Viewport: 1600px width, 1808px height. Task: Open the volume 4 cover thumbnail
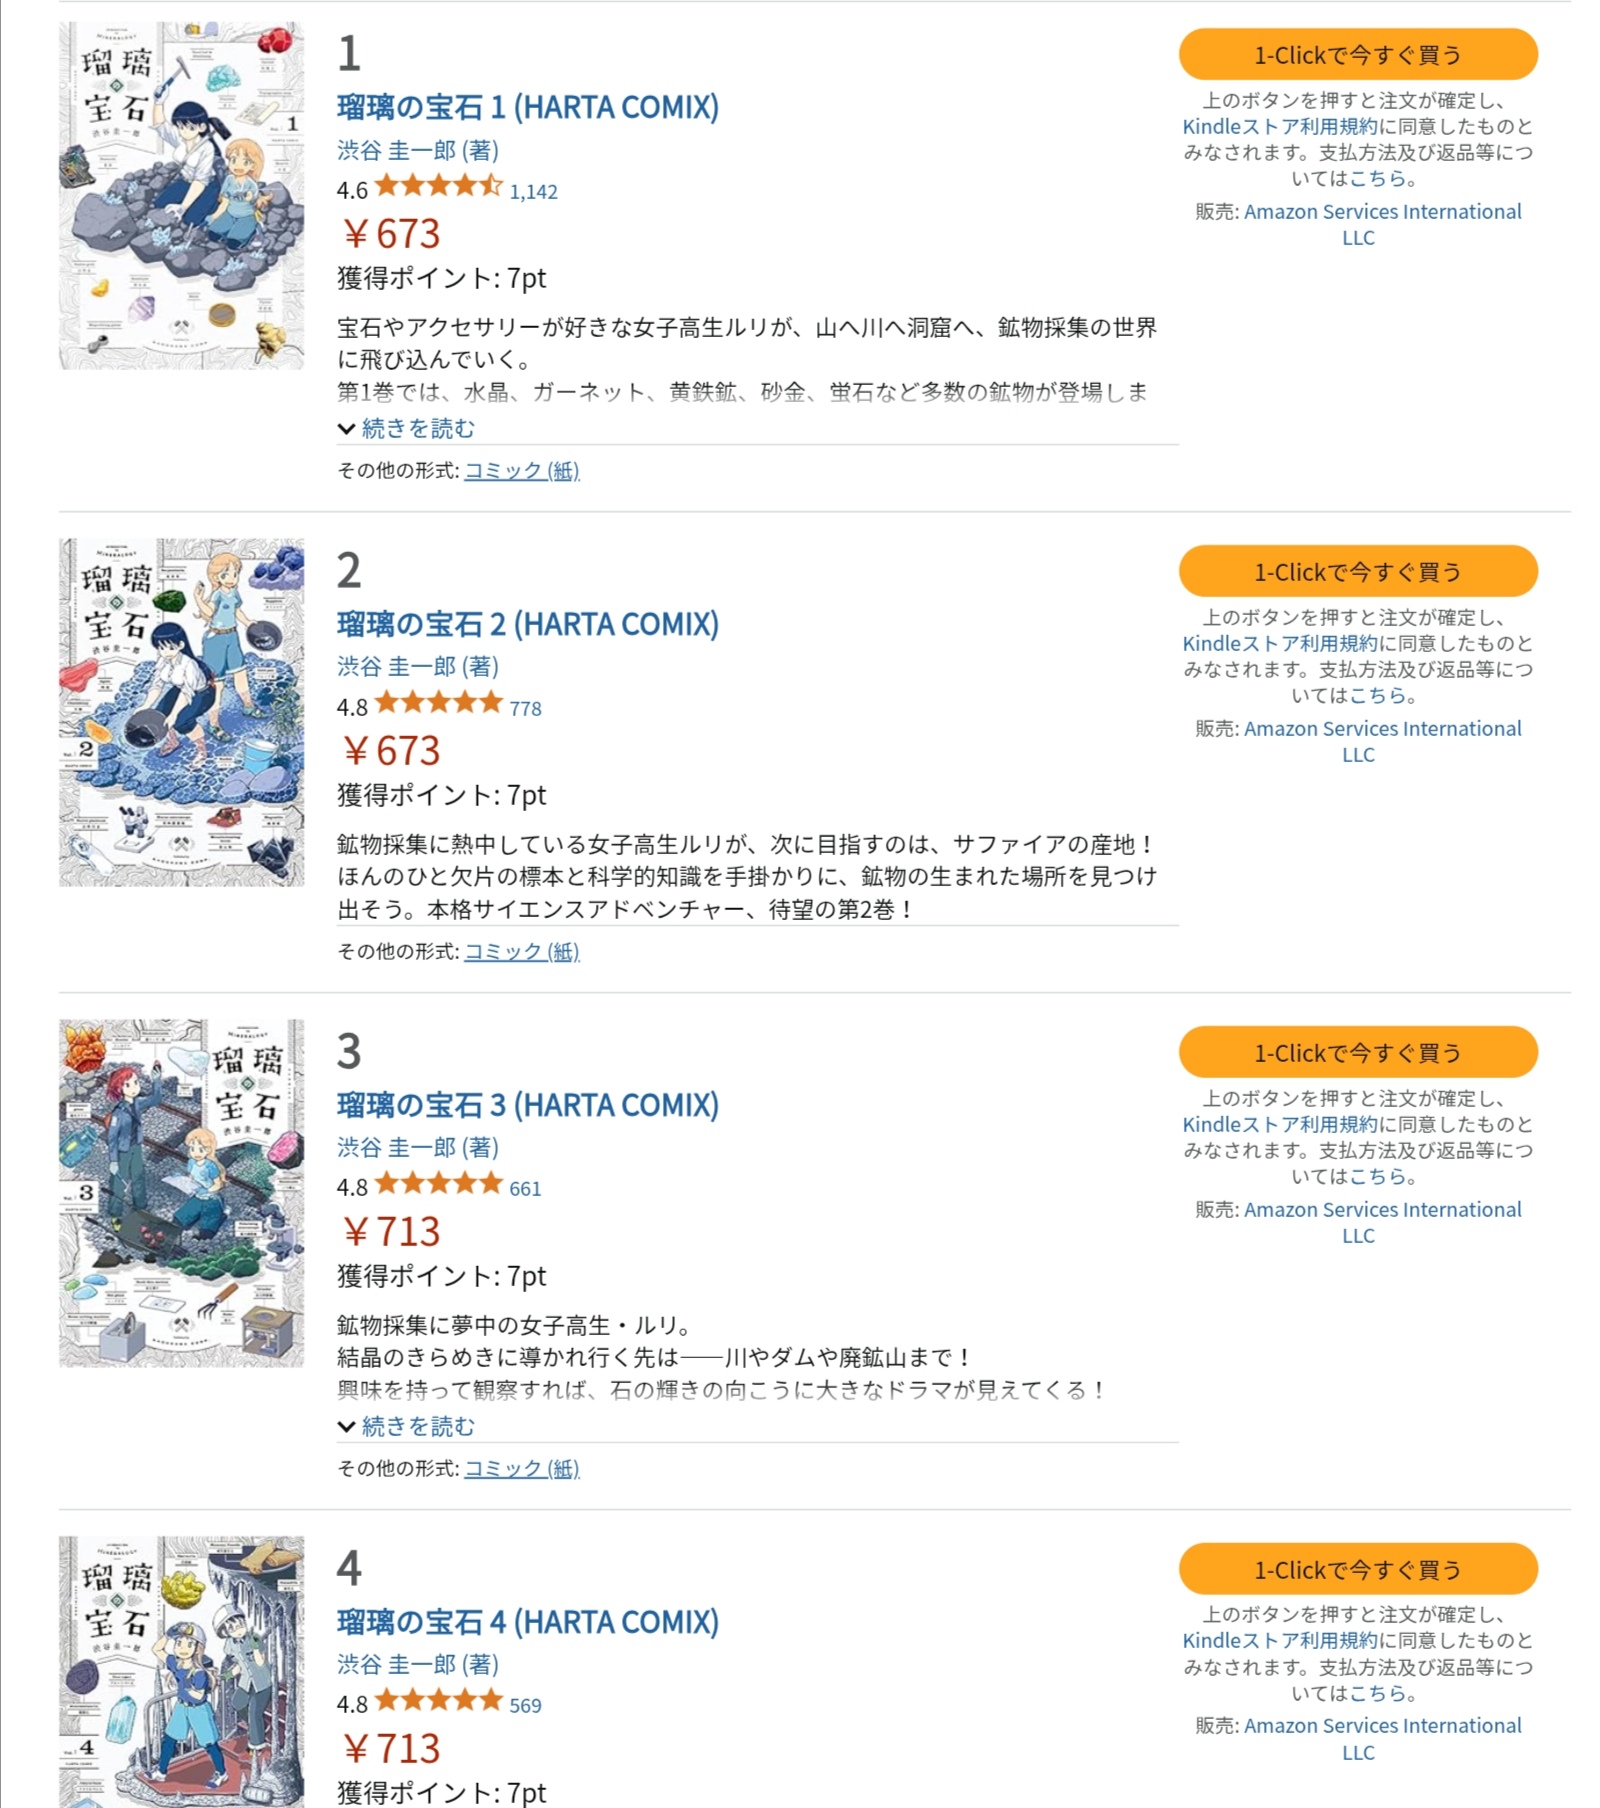pyautogui.click(x=181, y=1672)
